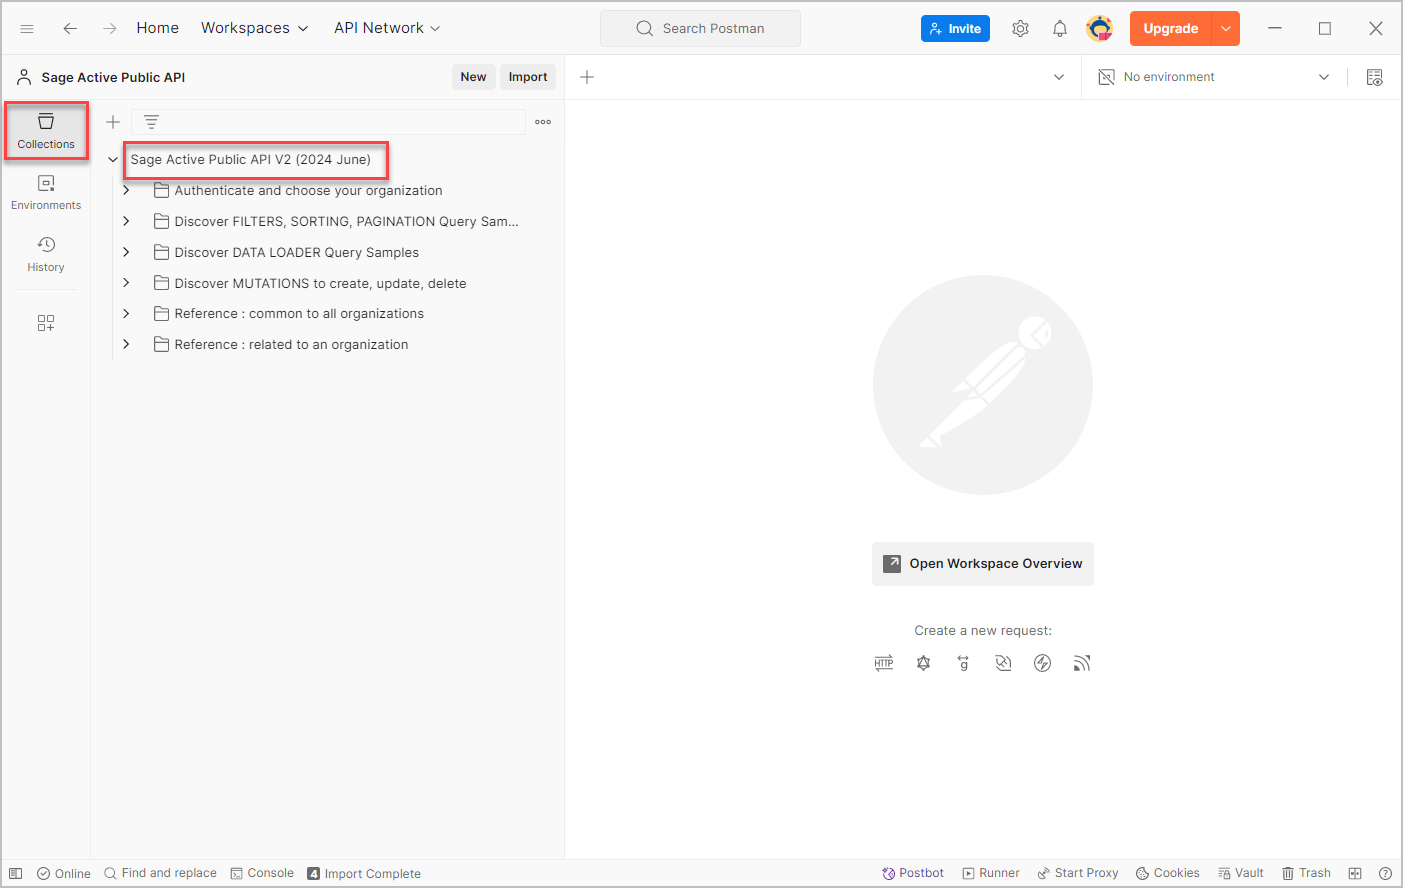The width and height of the screenshot is (1403, 888).
Task: Open a new request tab with plus
Action: pos(587,77)
